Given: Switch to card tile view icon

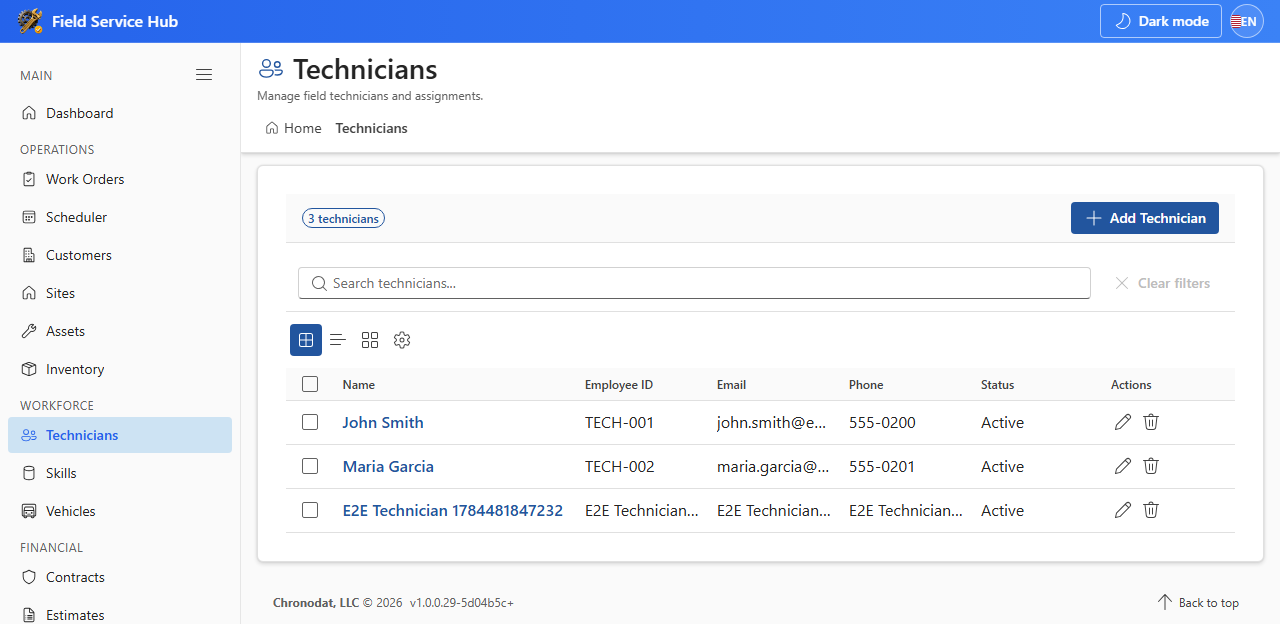Looking at the screenshot, I should tap(370, 340).
